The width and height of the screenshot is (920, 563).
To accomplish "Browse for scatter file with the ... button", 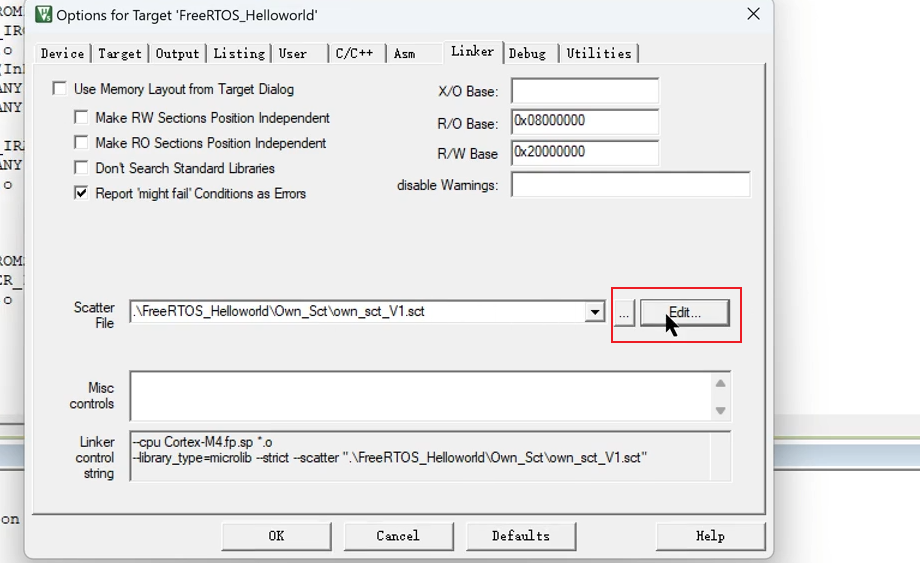I will [x=624, y=313].
